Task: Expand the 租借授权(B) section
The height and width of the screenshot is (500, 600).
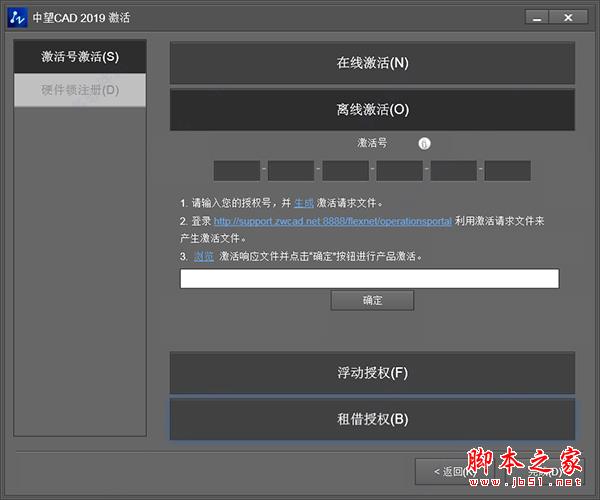Action: [372, 419]
